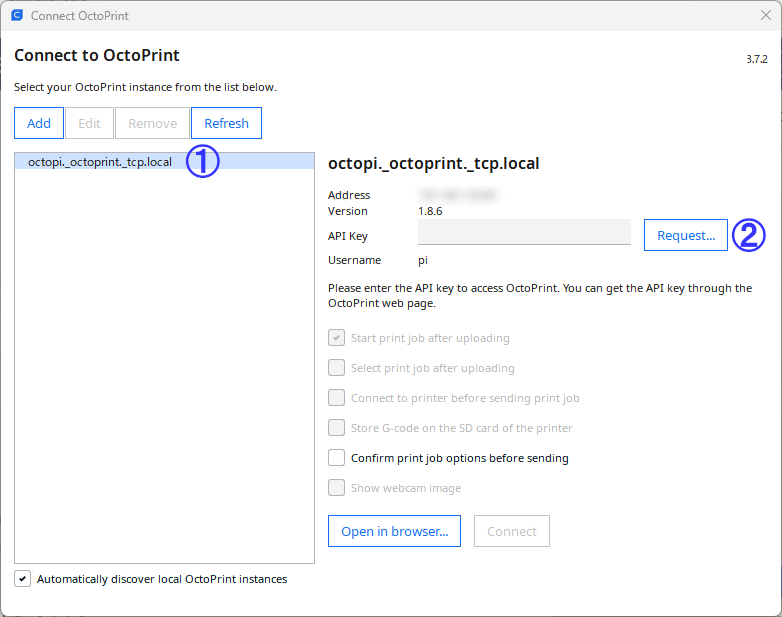Enable Confirm print job options before sending
This screenshot has width=782, height=617.
(337, 457)
